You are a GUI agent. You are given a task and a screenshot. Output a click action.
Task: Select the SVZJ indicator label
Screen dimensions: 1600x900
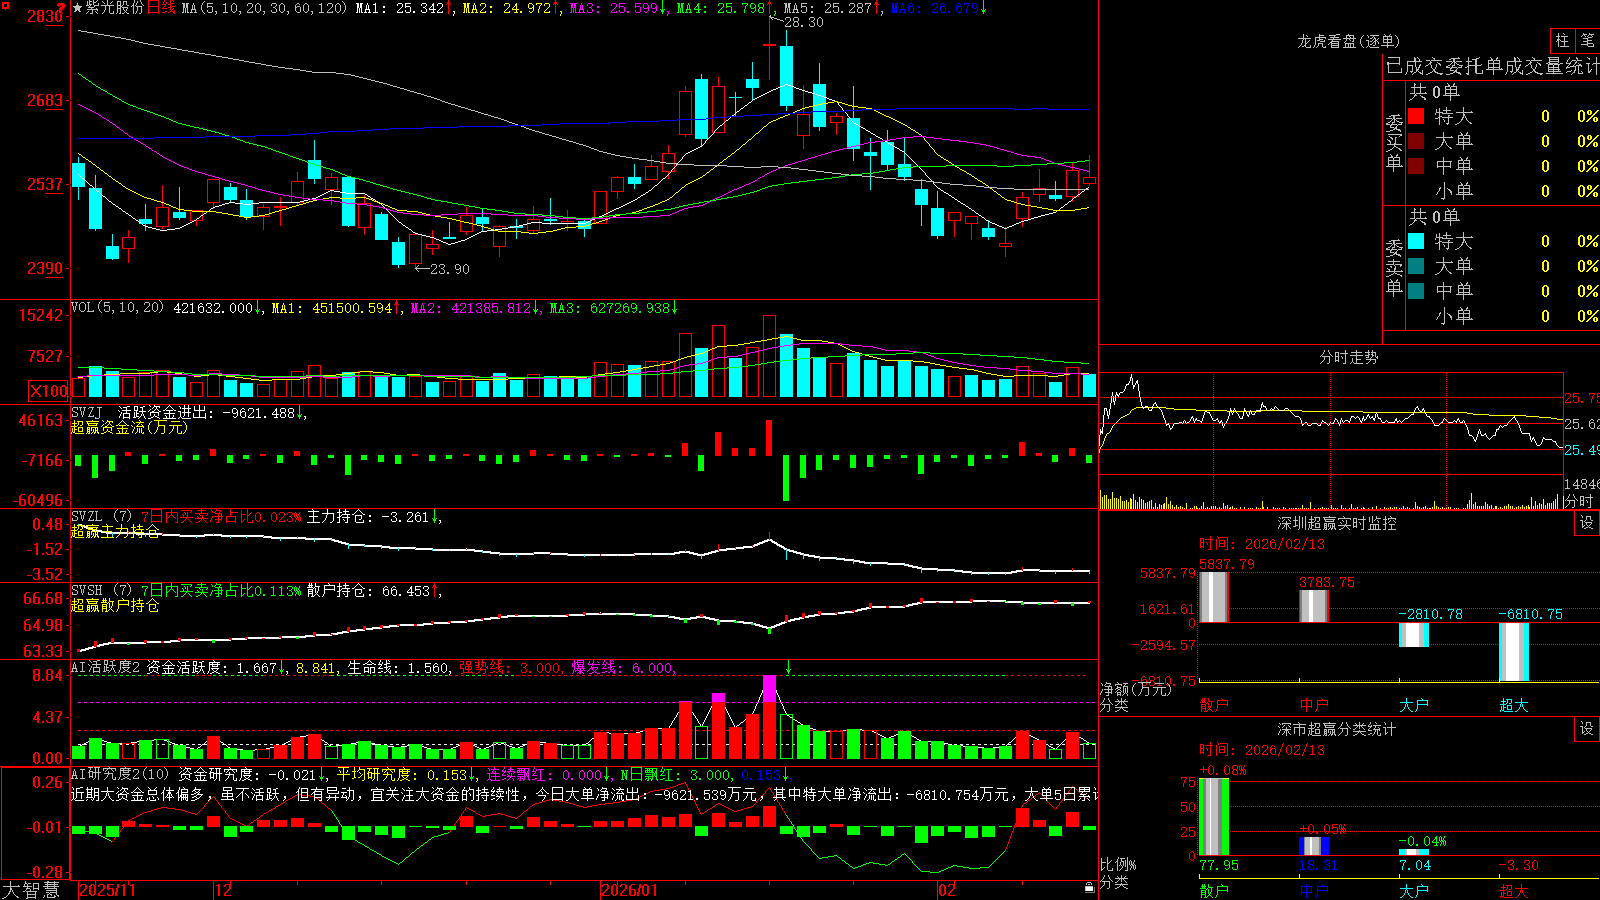[x=87, y=412]
